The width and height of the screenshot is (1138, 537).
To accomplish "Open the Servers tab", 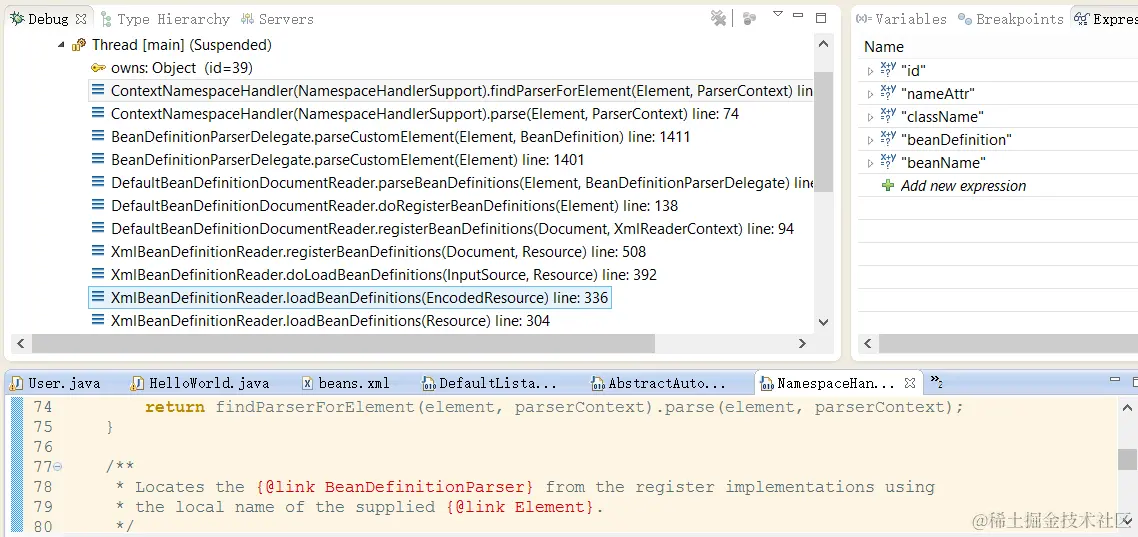I will 278,19.
